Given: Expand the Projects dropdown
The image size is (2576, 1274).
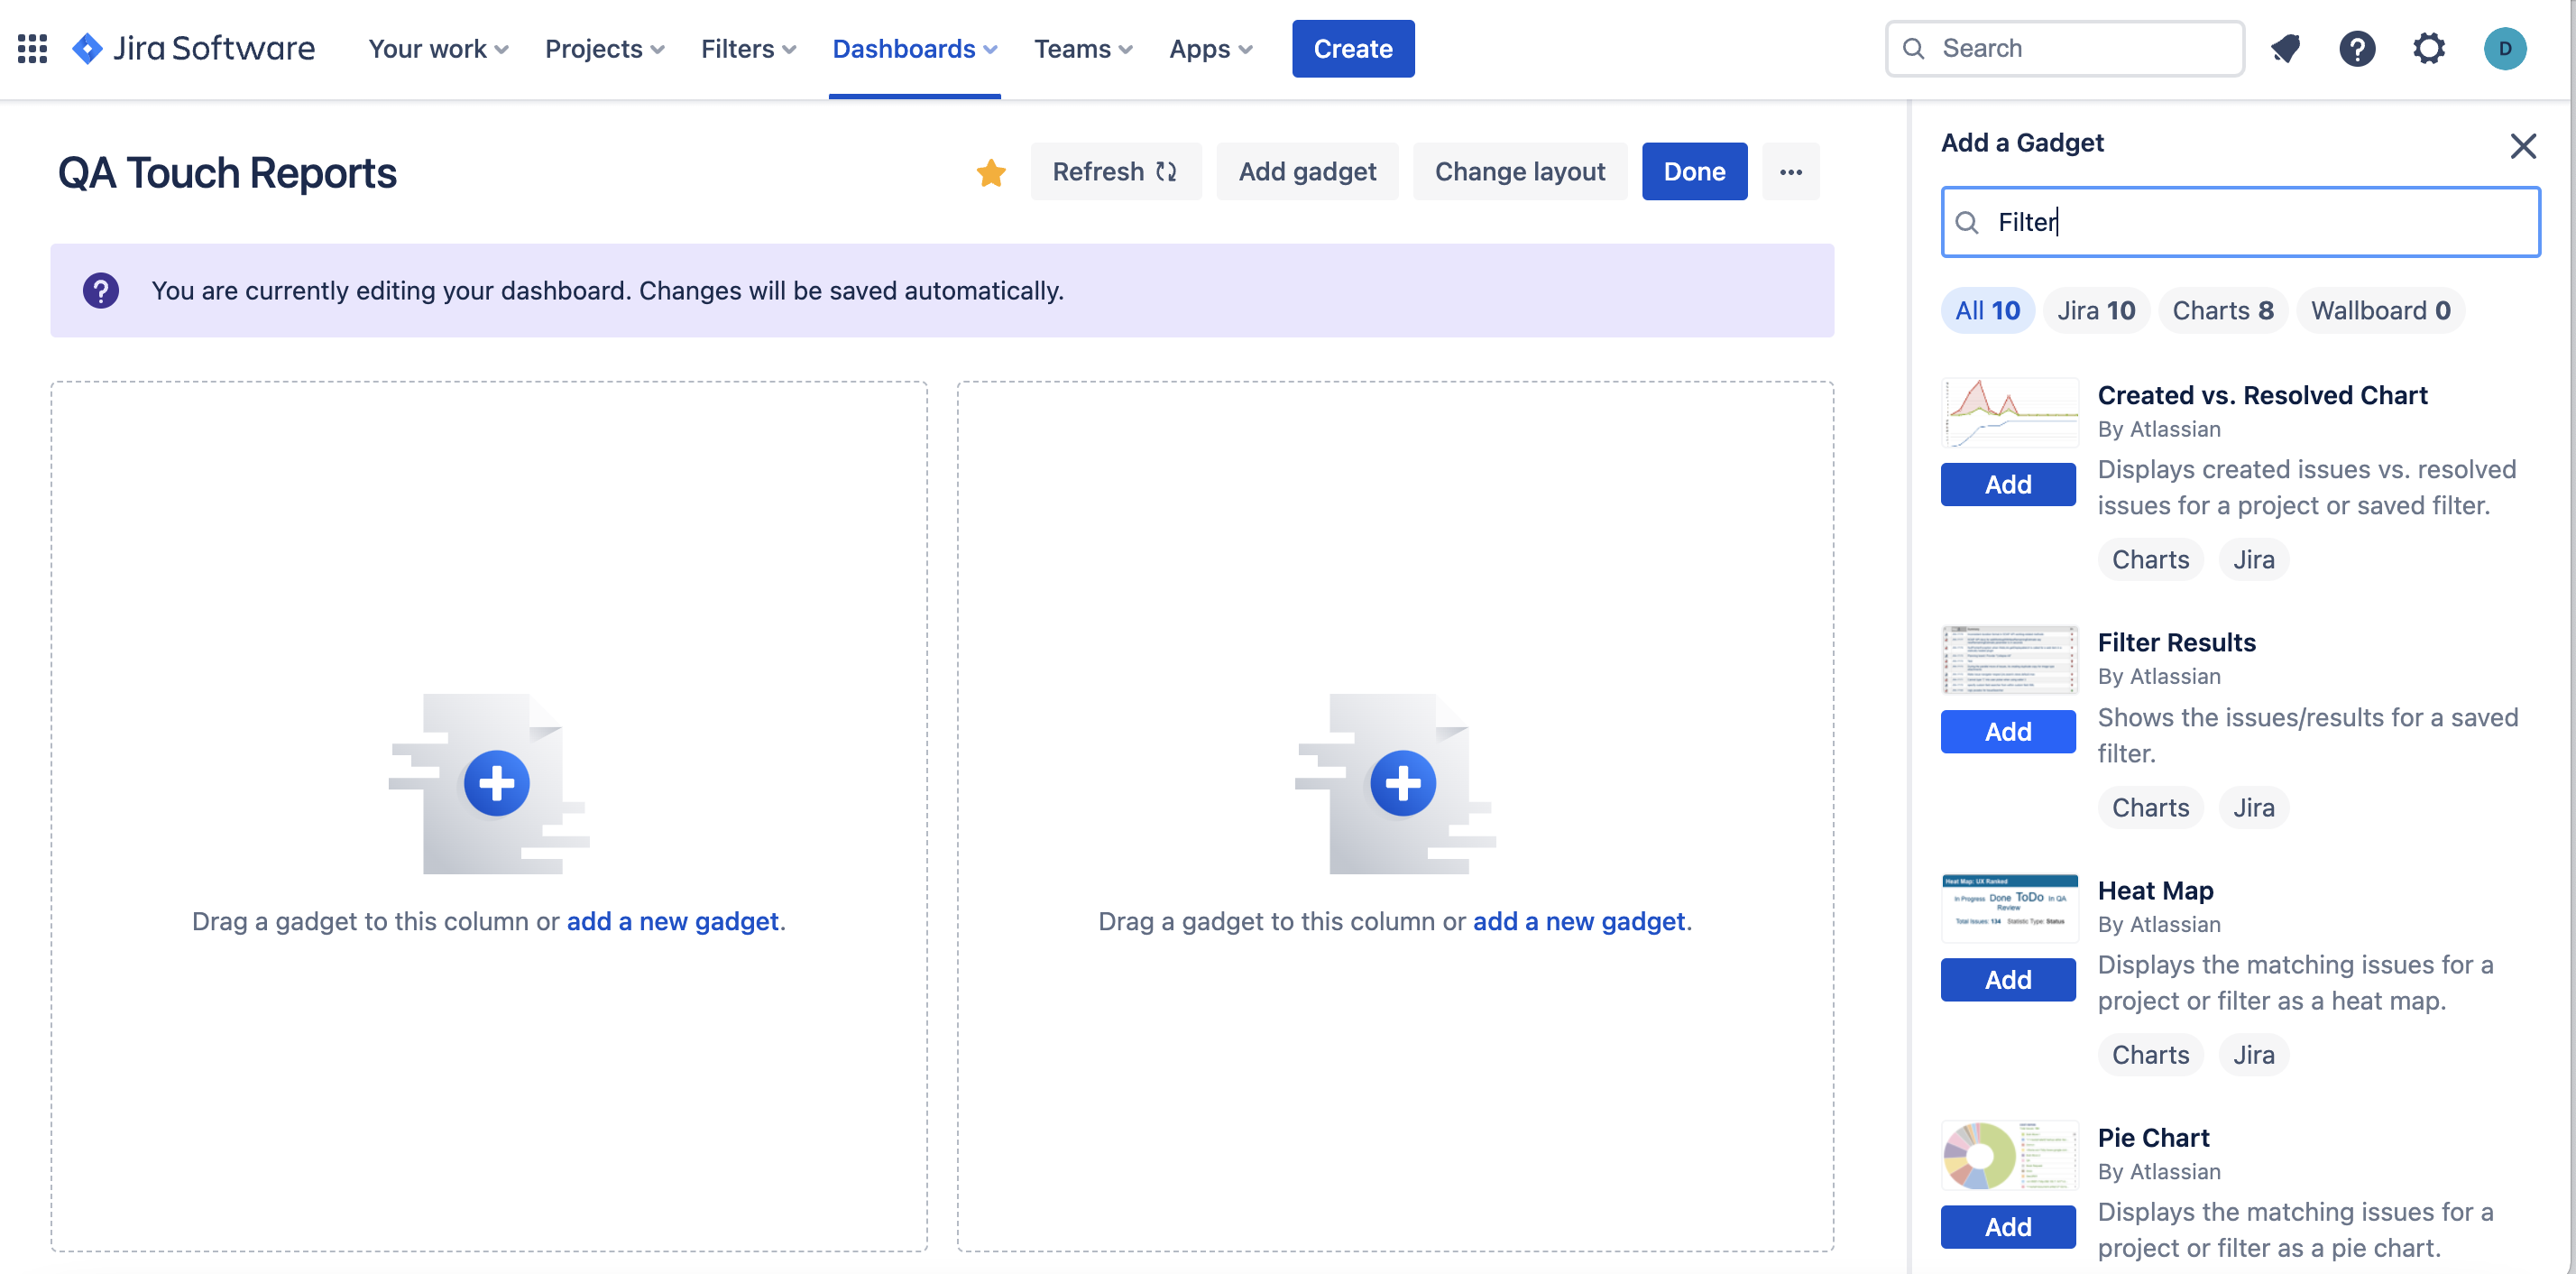Looking at the screenshot, I should click(x=604, y=48).
